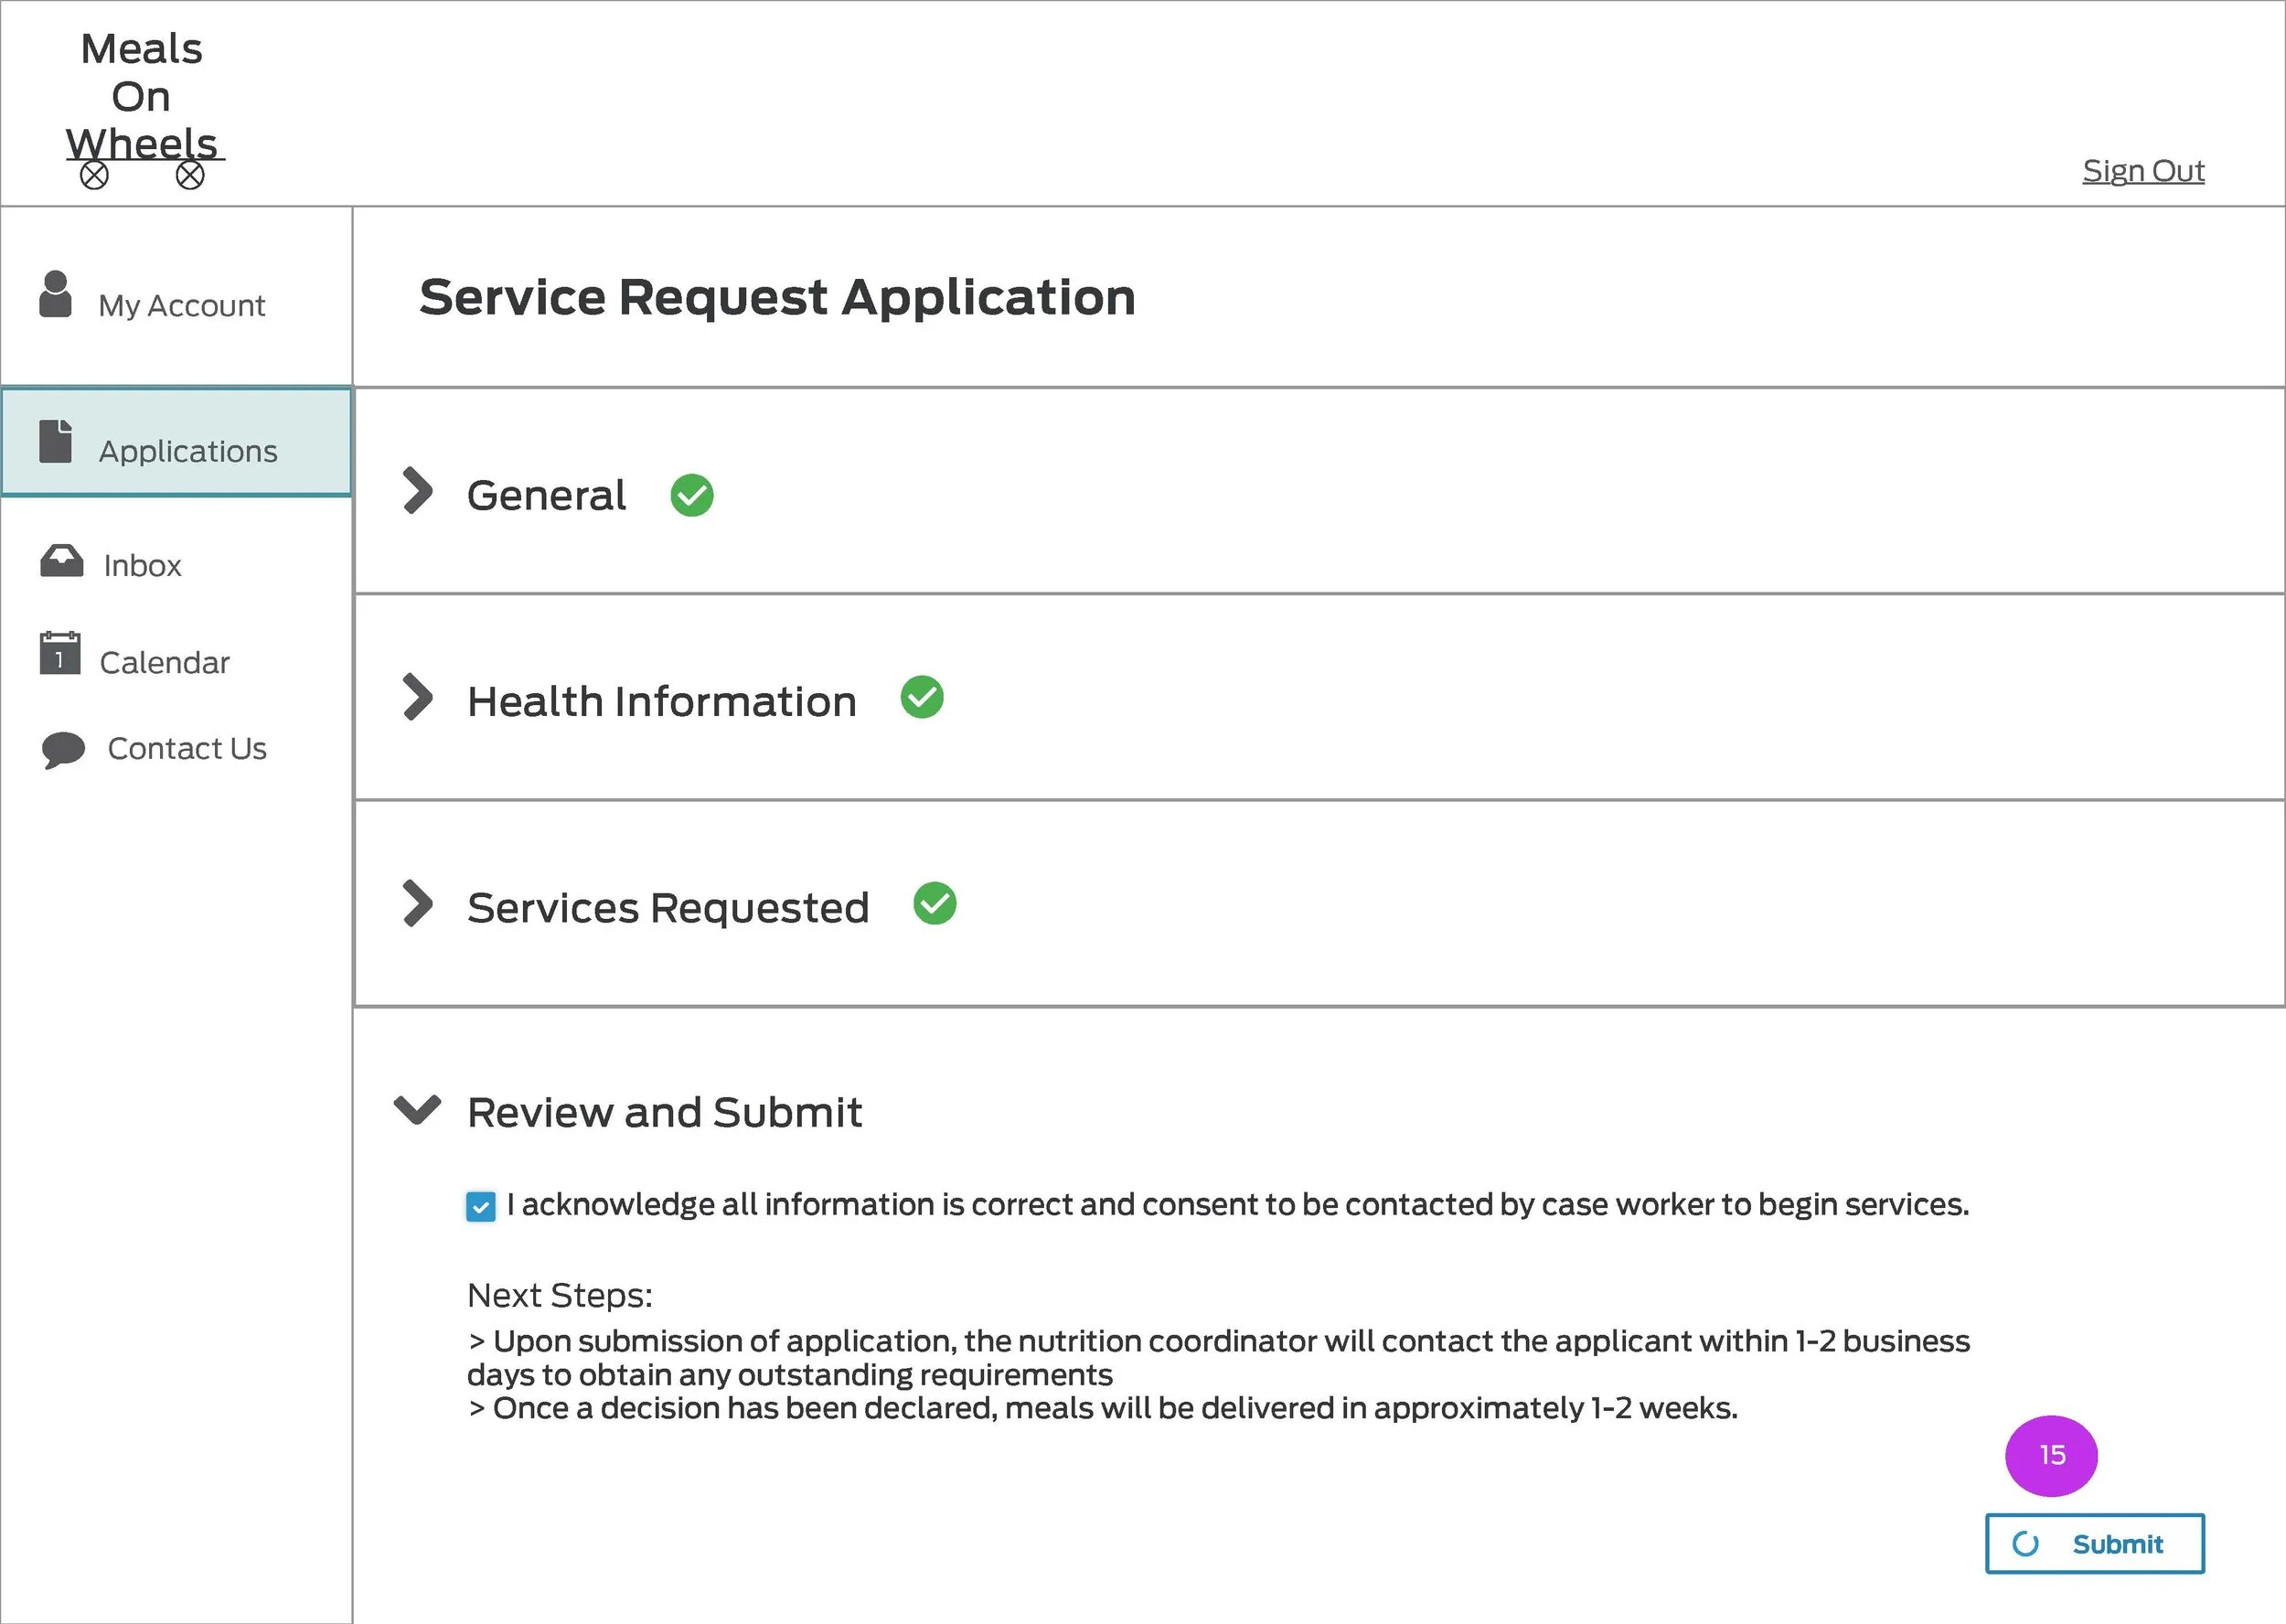Click the My Account person icon
Viewport: 2286px width, 1624px height.
tap(55, 294)
